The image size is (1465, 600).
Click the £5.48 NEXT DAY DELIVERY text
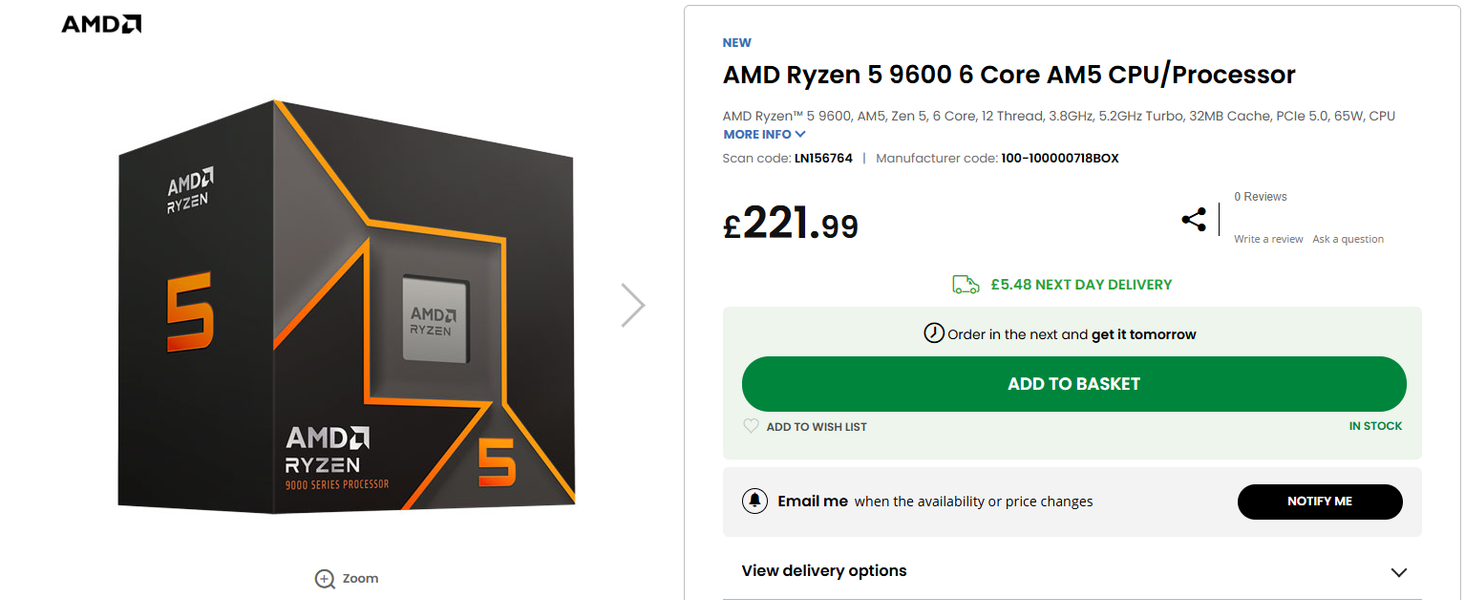1081,285
